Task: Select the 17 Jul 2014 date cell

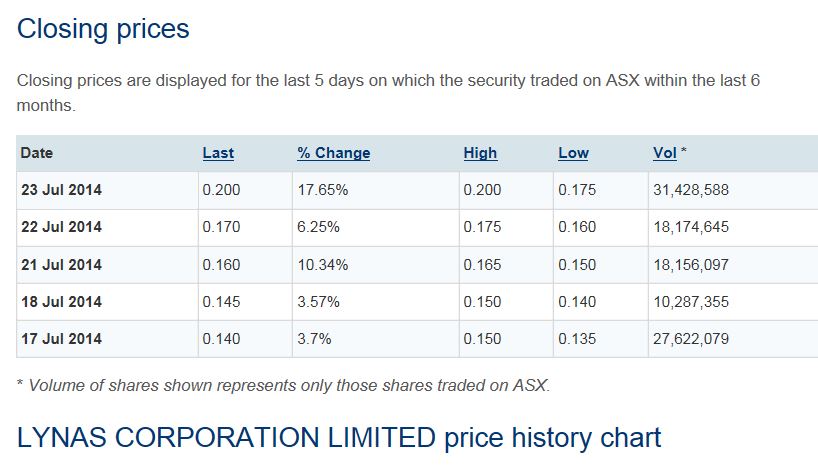Action: 61,339
